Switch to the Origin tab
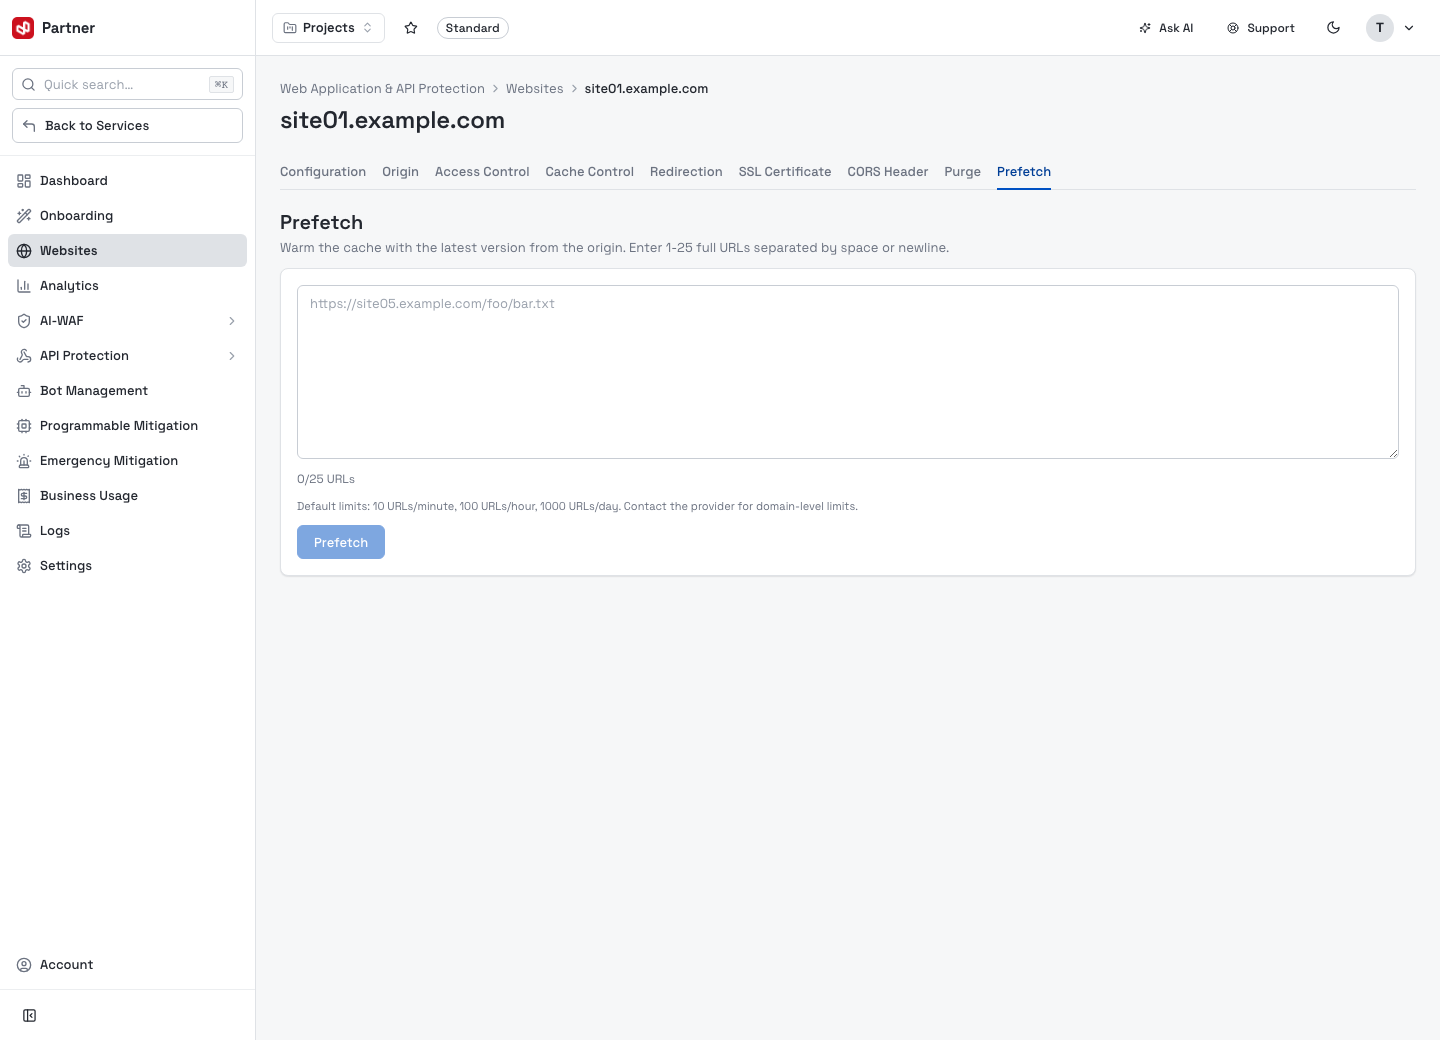This screenshot has width=1440, height=1040. (x=400, y=172)
